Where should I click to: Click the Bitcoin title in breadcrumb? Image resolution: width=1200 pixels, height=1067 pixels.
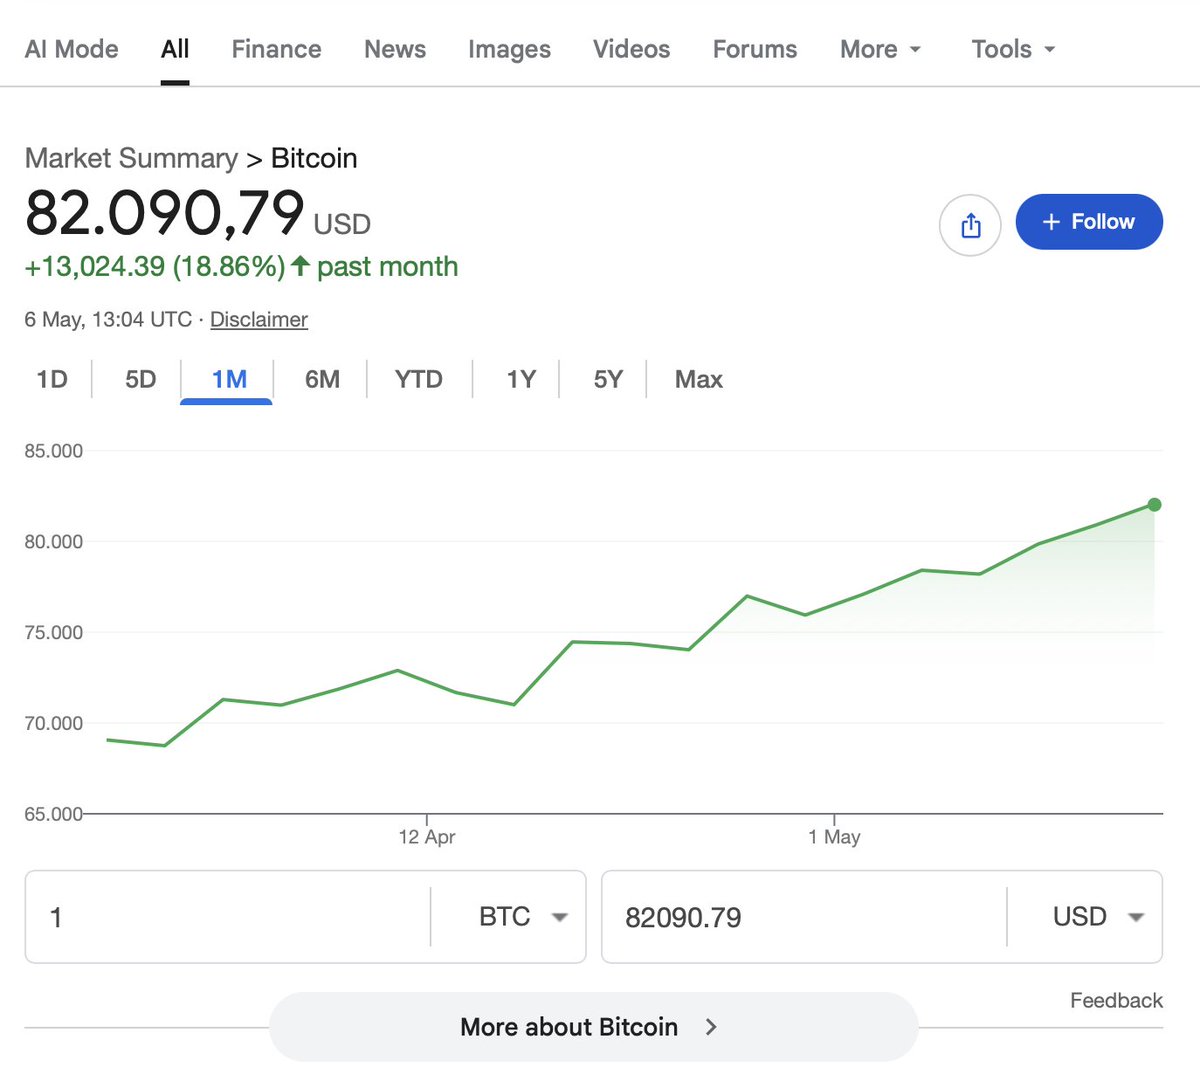[314, 158]
